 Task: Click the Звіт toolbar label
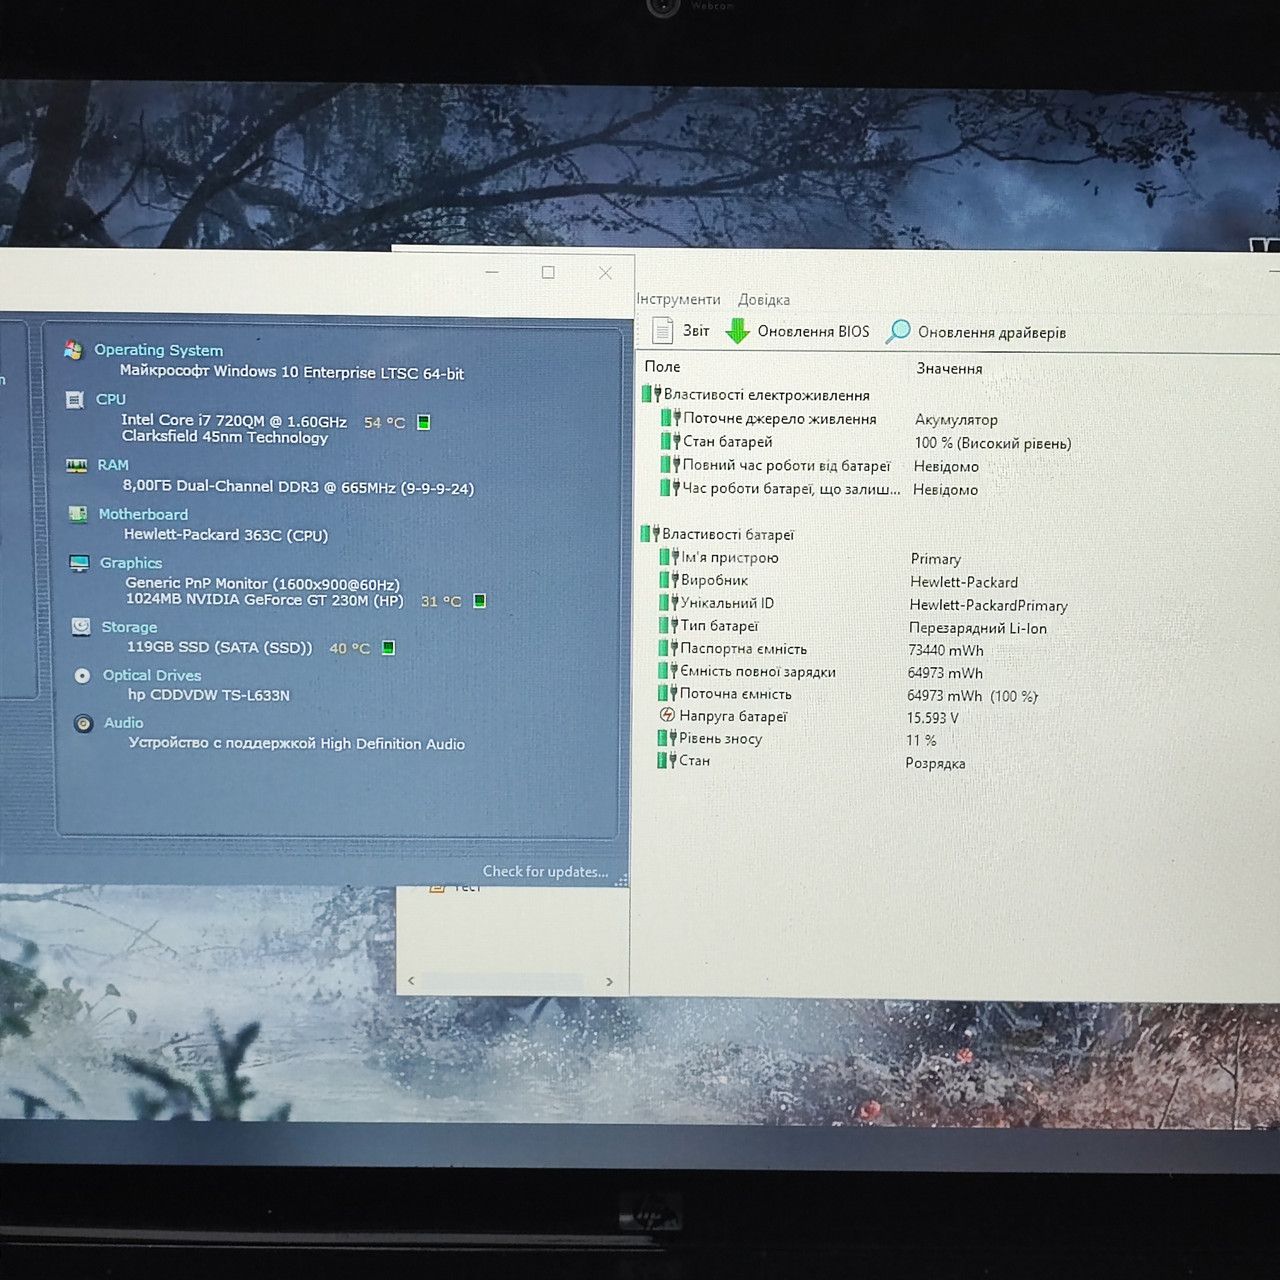tap(696, 331)
